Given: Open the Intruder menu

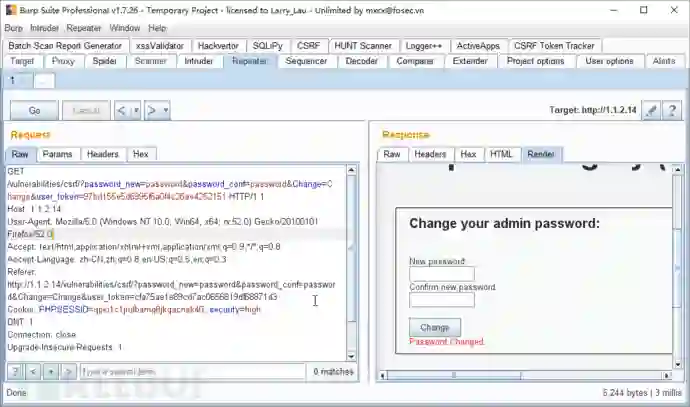Looking at the screenshot, I should (x=44, y=28).
